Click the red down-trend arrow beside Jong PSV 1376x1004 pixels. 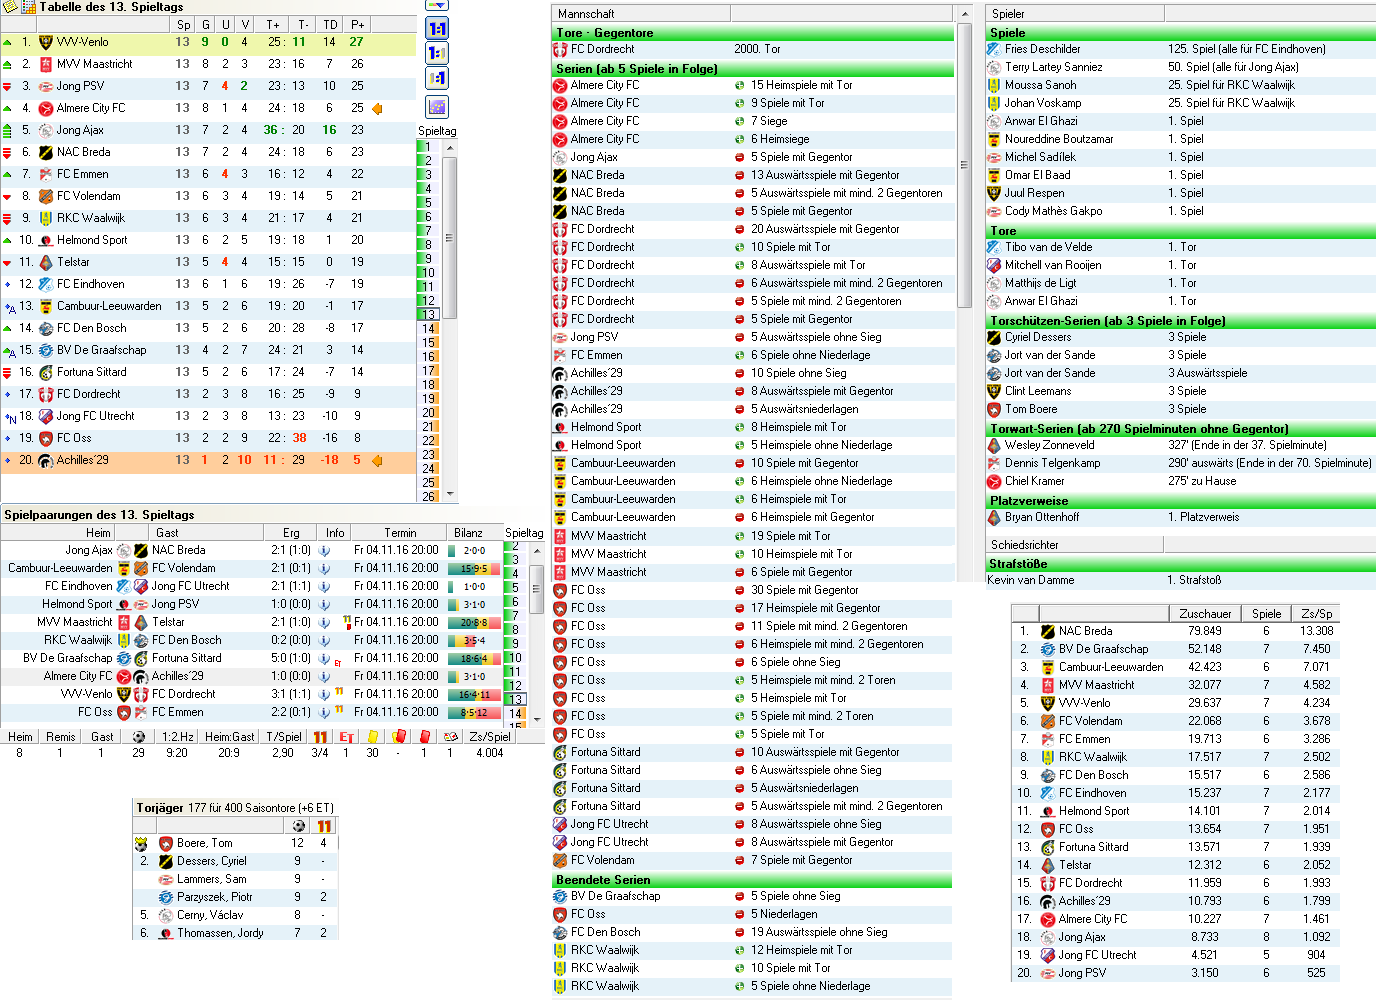(x=7, y=86)
